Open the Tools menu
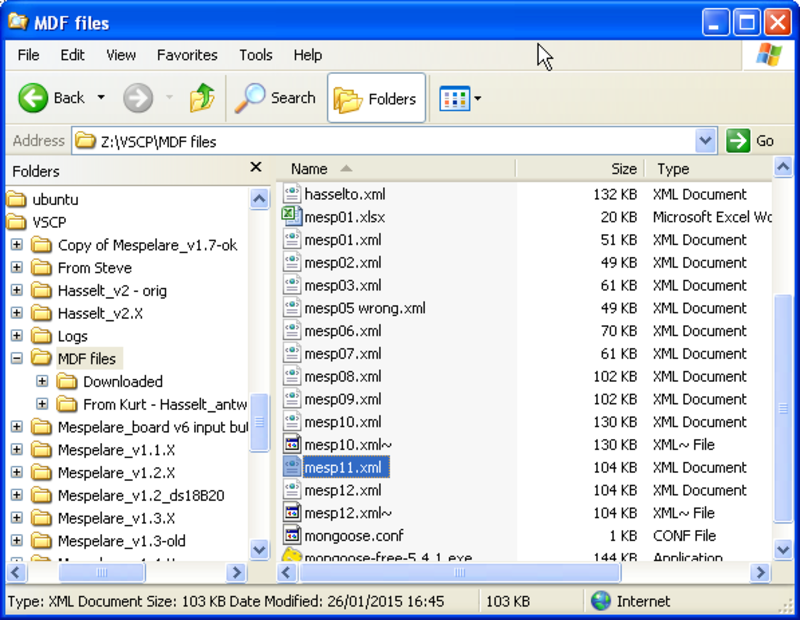Screen dimensions: 800x620 coord(256,55)
